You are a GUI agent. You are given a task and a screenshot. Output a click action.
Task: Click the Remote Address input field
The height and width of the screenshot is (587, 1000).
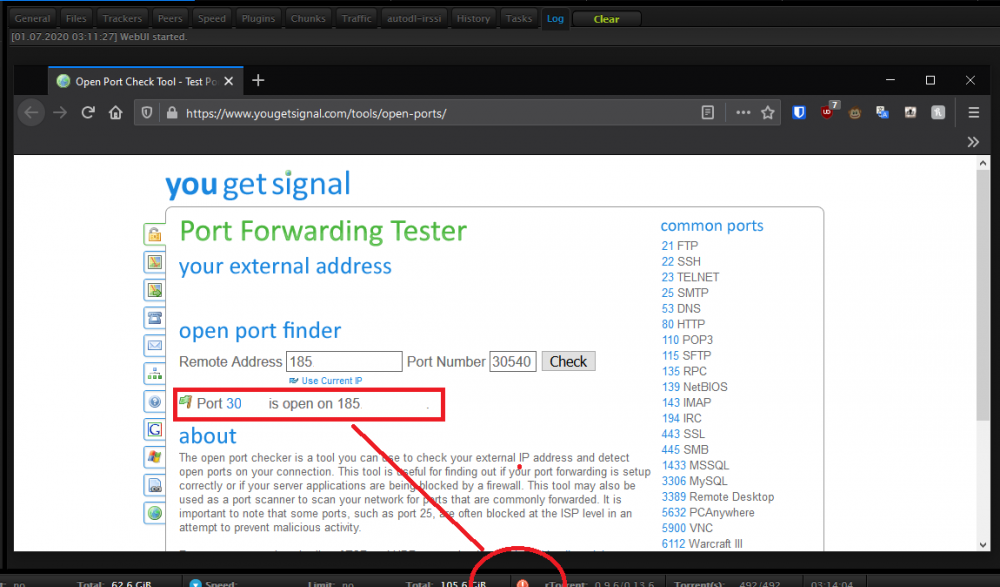point(344,362)
